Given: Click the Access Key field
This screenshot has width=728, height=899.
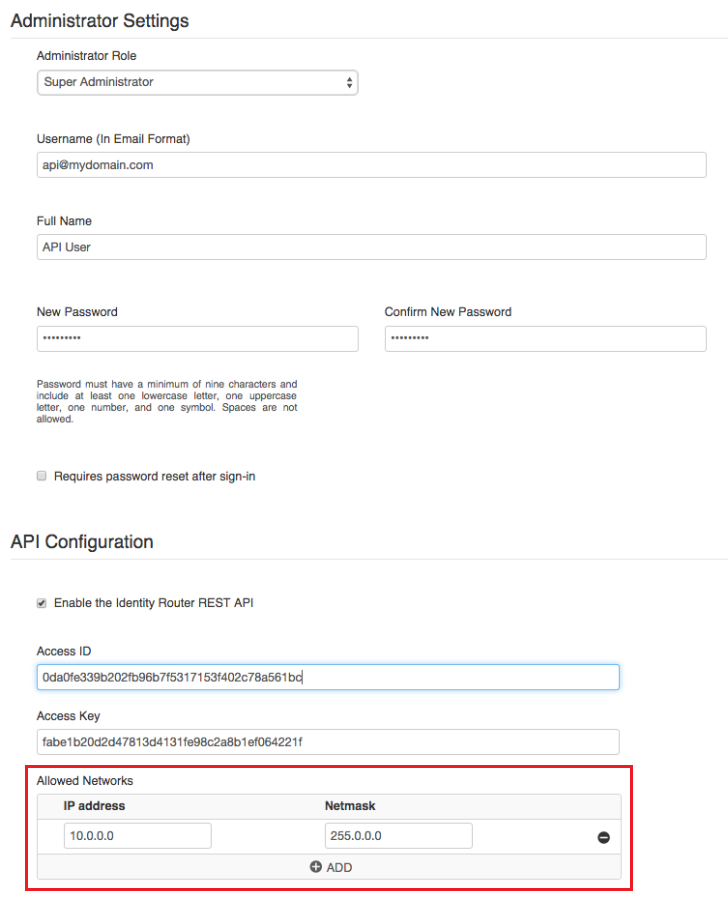Looking at the screenshot, I should point(328,742).
